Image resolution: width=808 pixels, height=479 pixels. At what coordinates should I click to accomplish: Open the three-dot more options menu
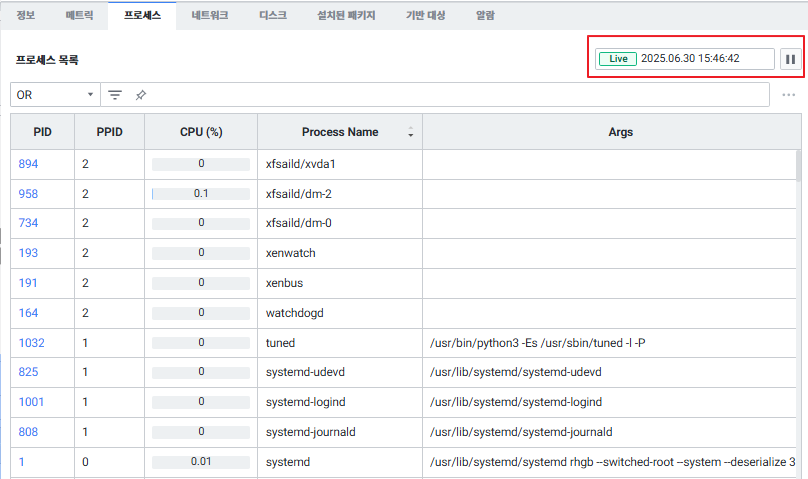(788, 95)
